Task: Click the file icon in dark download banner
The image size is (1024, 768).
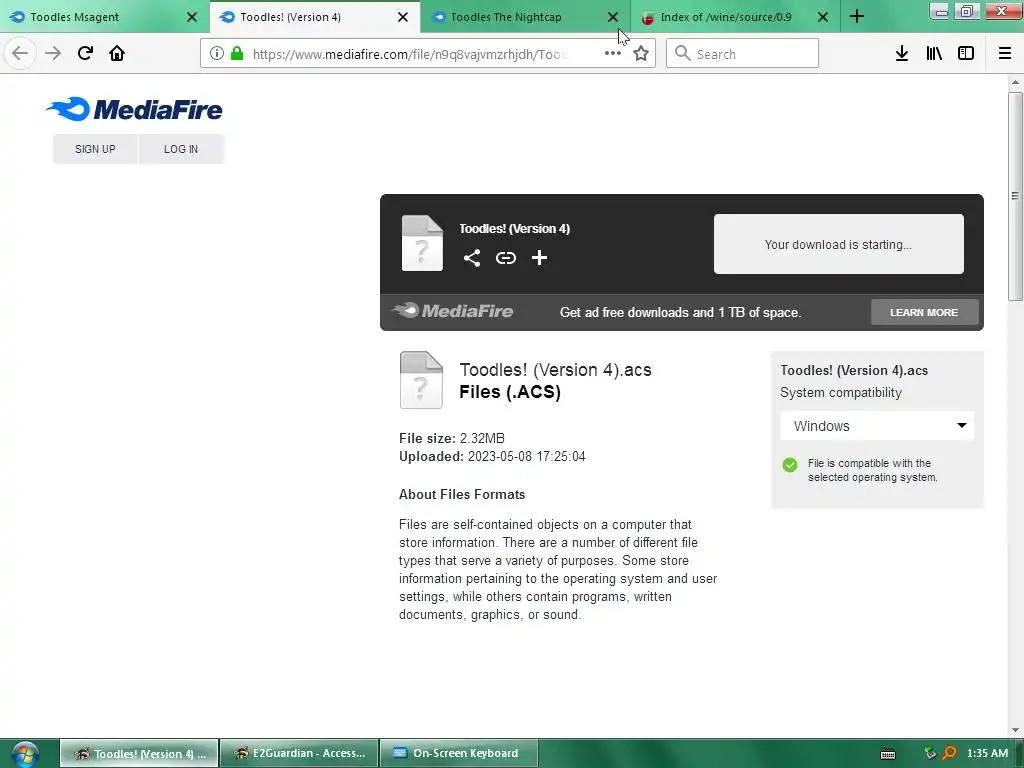Action: point(422,243)
